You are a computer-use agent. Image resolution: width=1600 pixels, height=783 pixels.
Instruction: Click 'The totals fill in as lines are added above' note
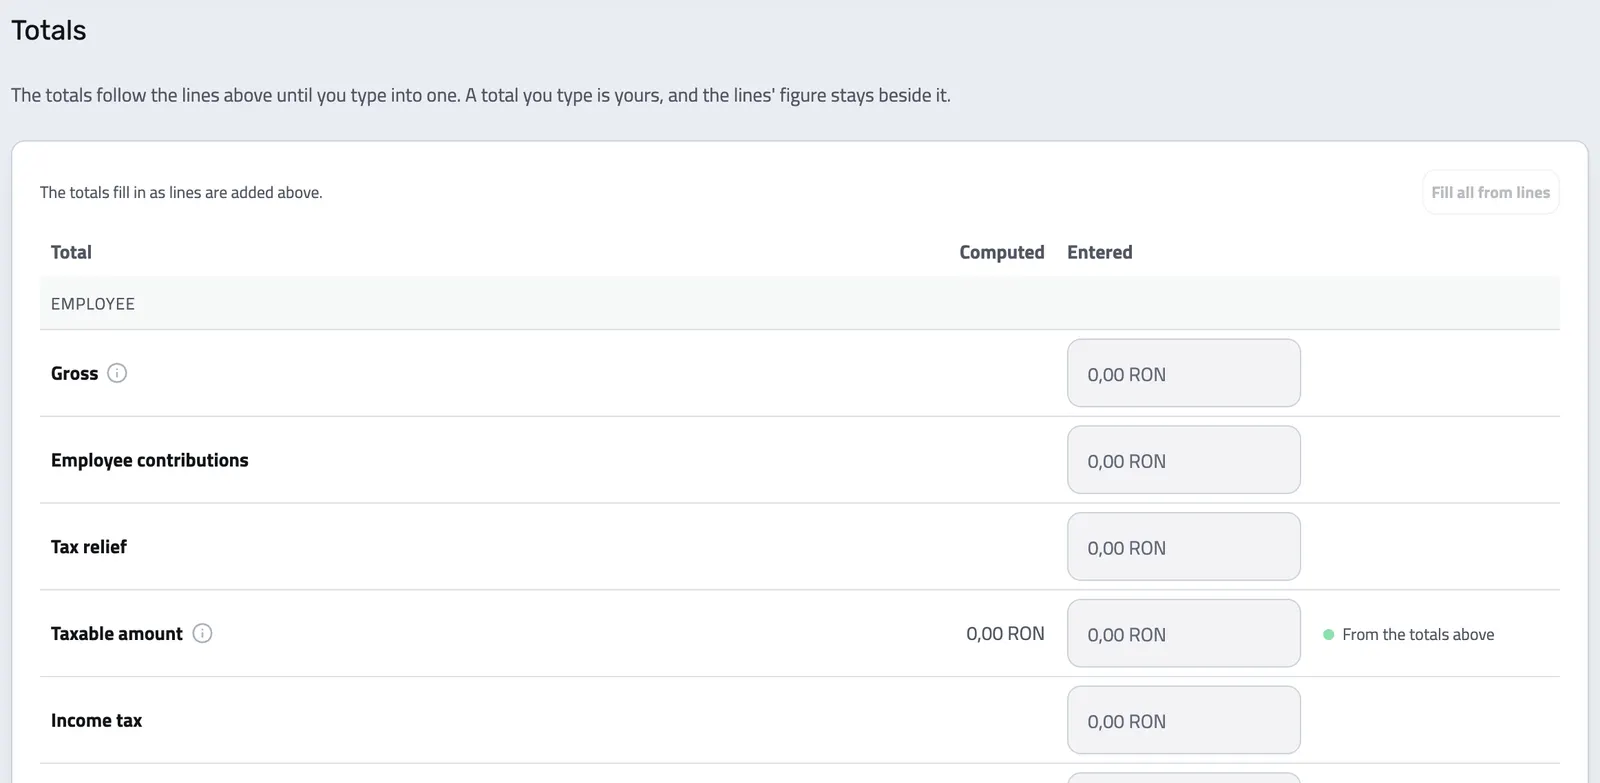(x=181, y=192)
